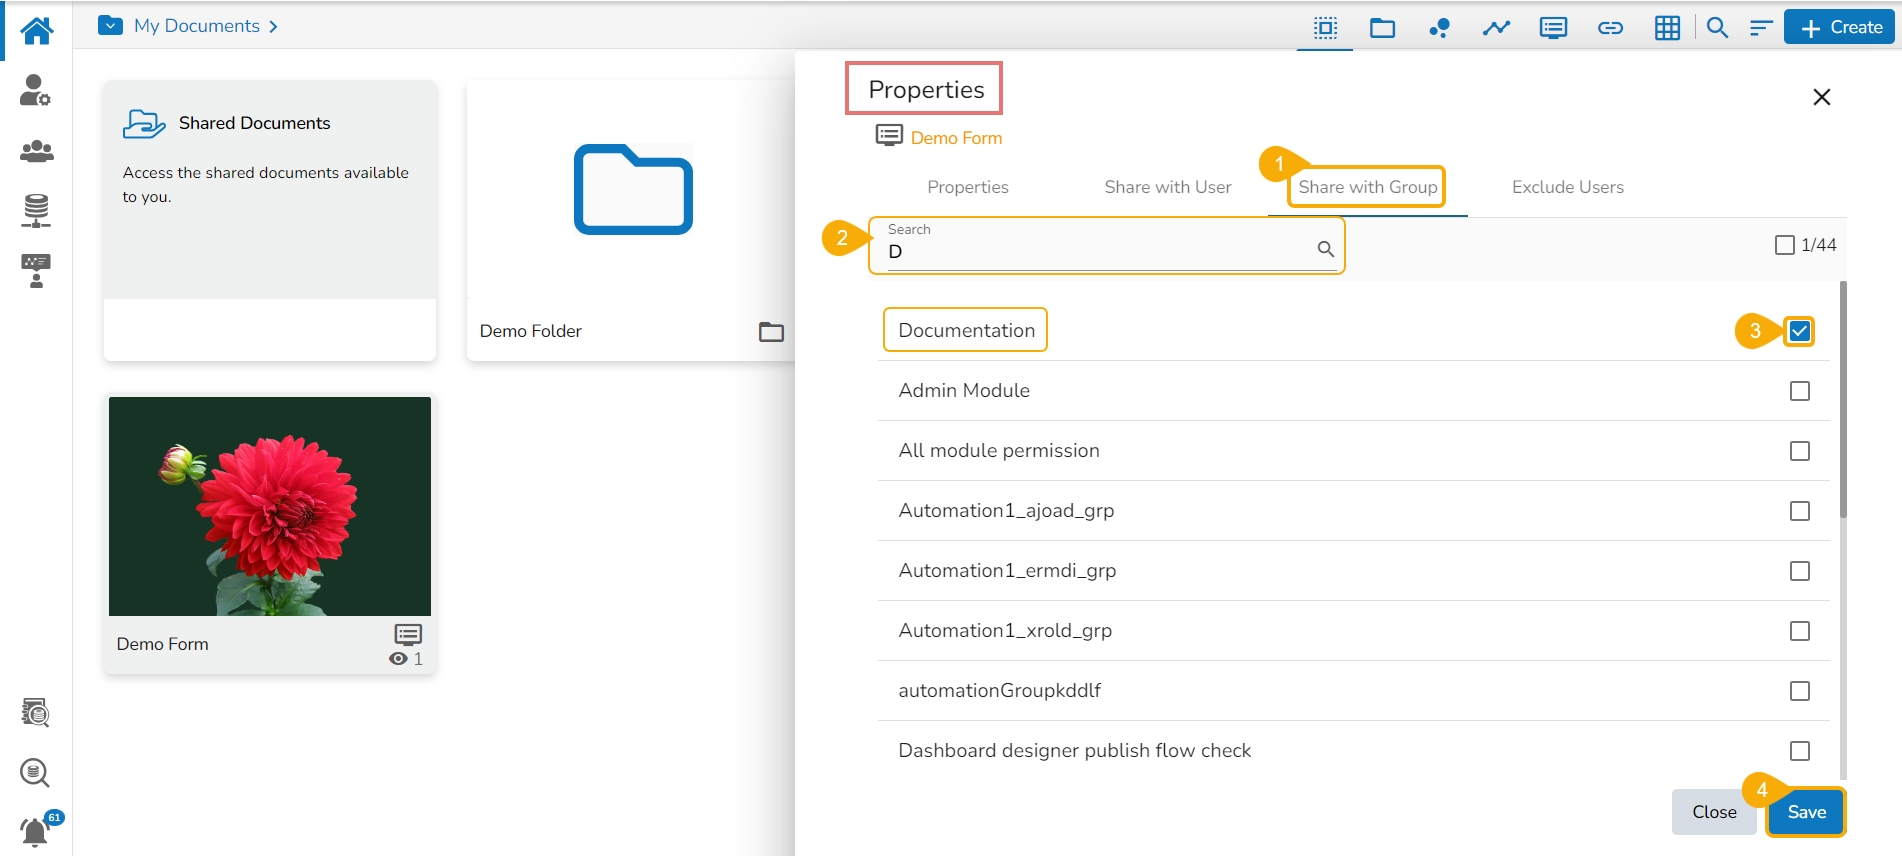
Task: Open the user groups icon in sidebar
Action: [x=36, y=151]
